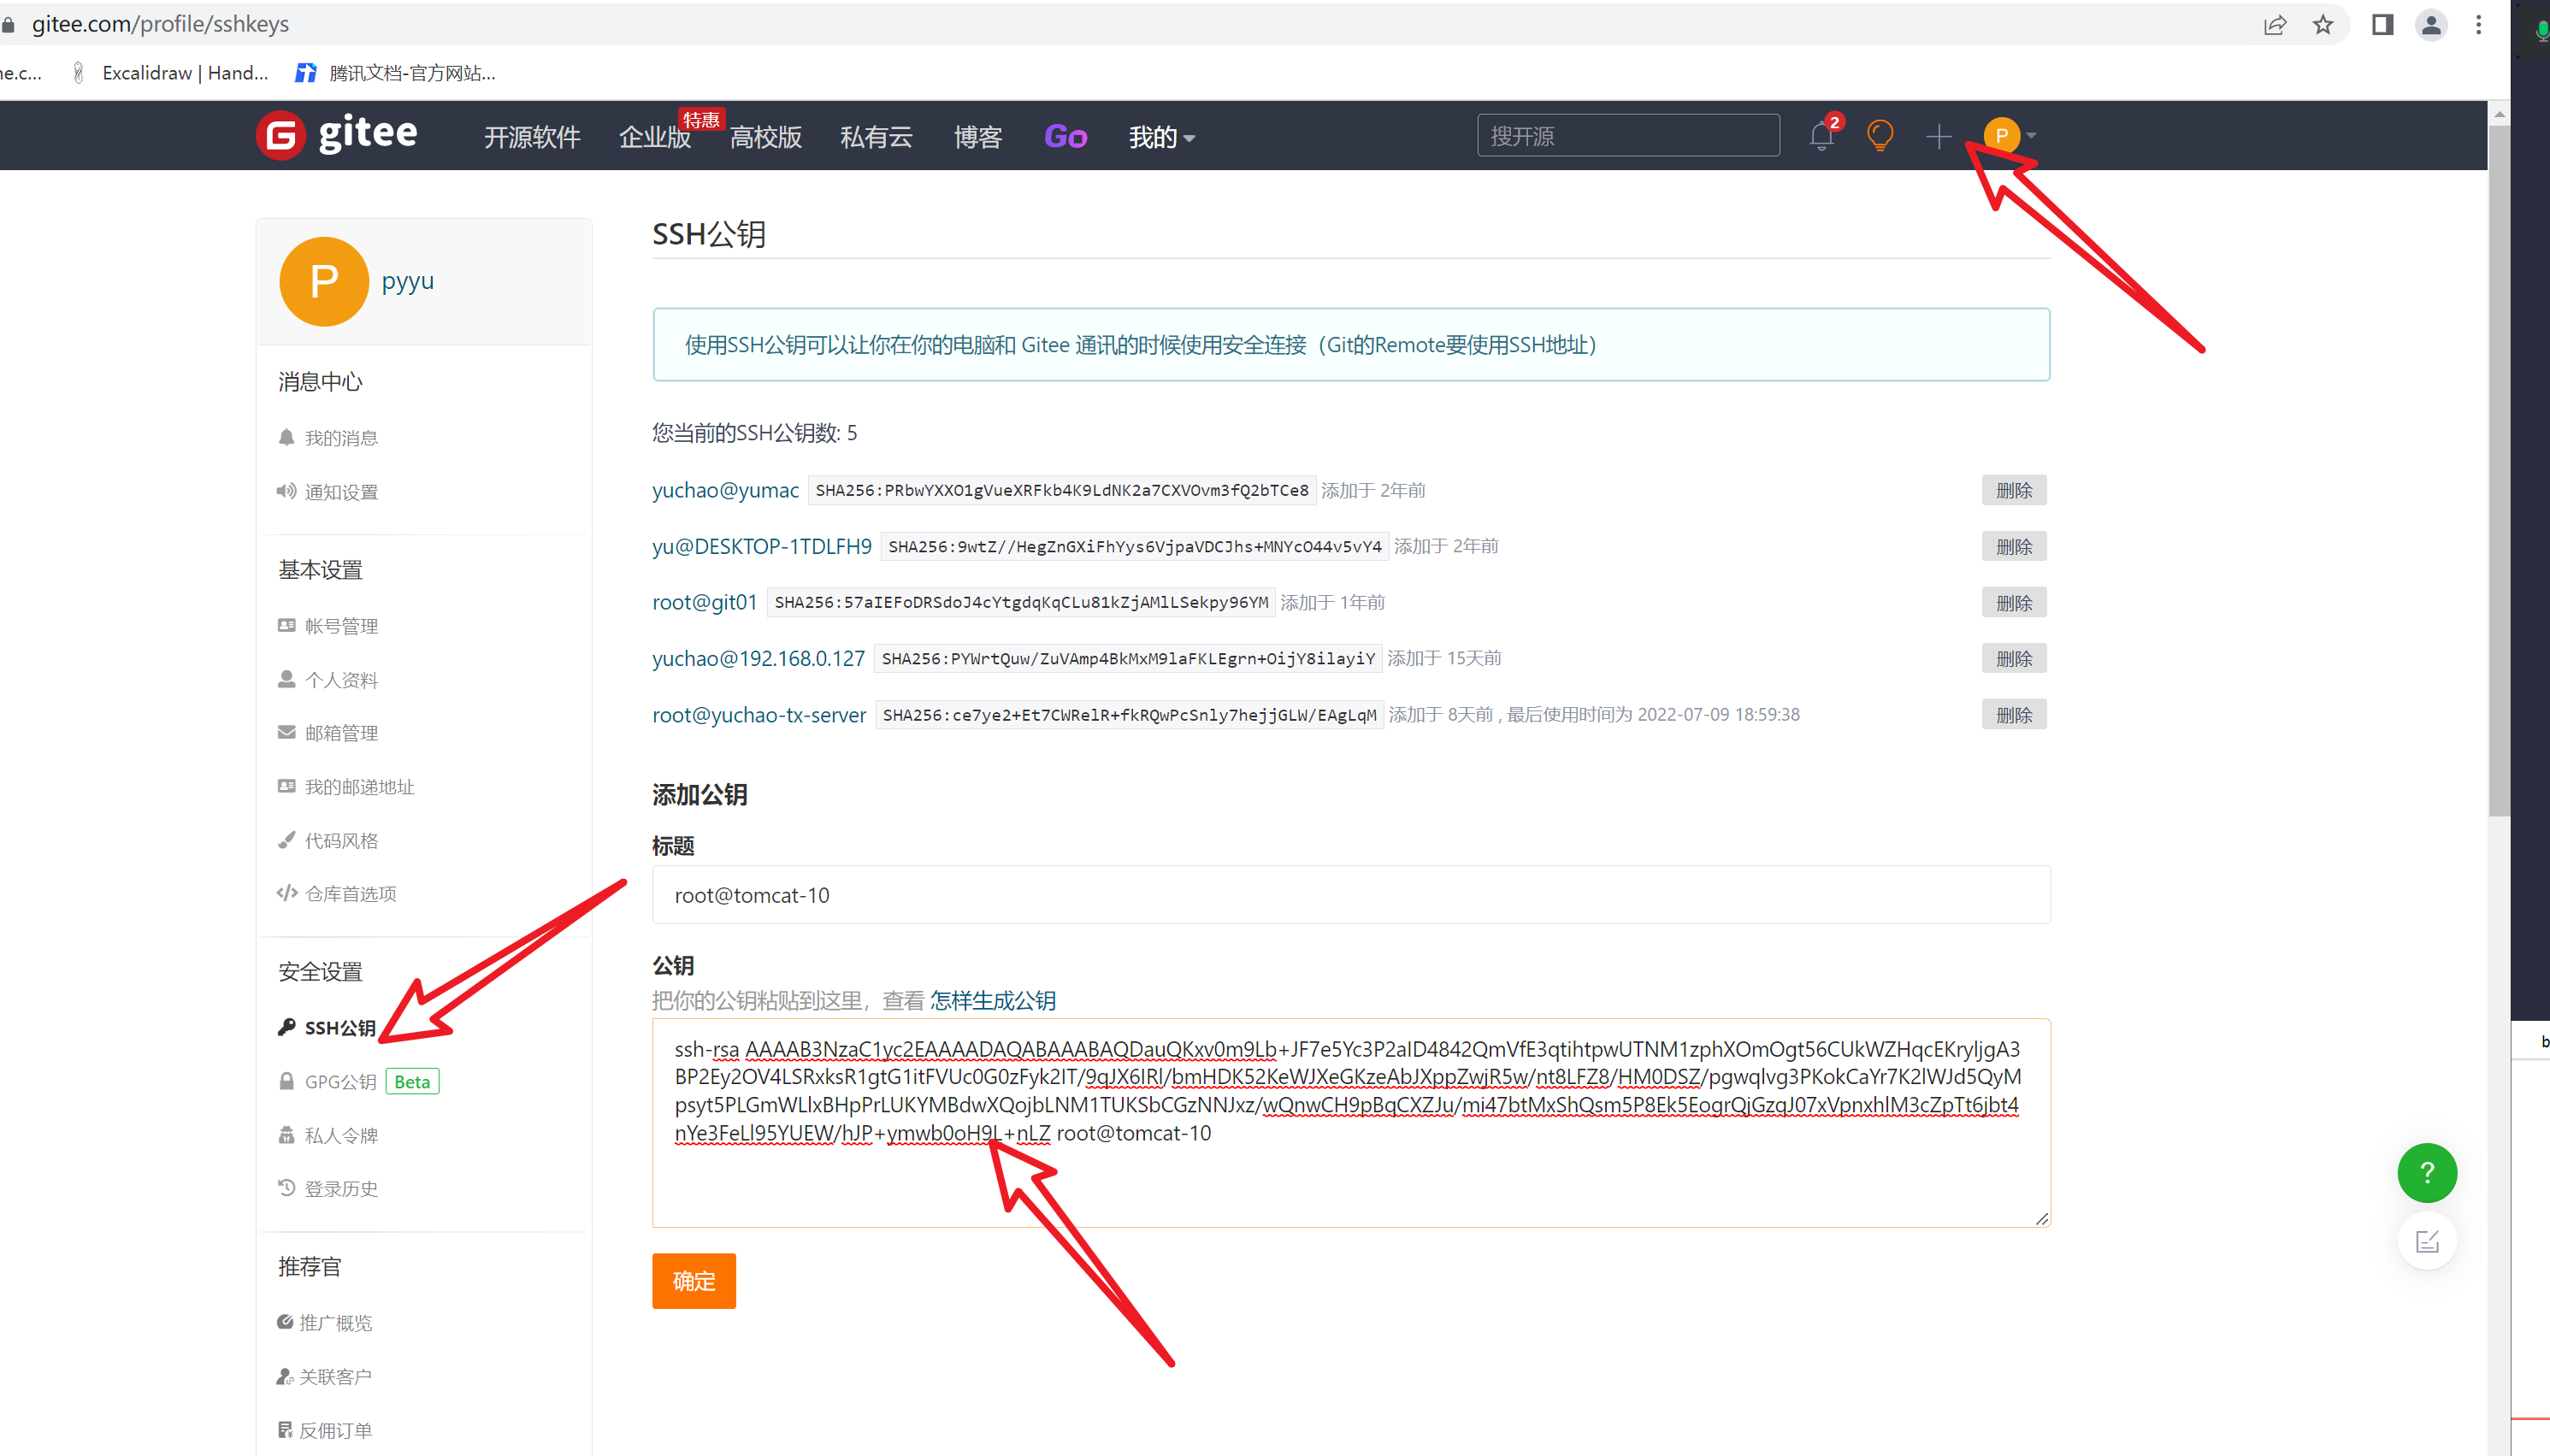The height and width of the screenshot is (1456, 2550).
Task: Click the notification bell icon
Action: [1821, 136]
